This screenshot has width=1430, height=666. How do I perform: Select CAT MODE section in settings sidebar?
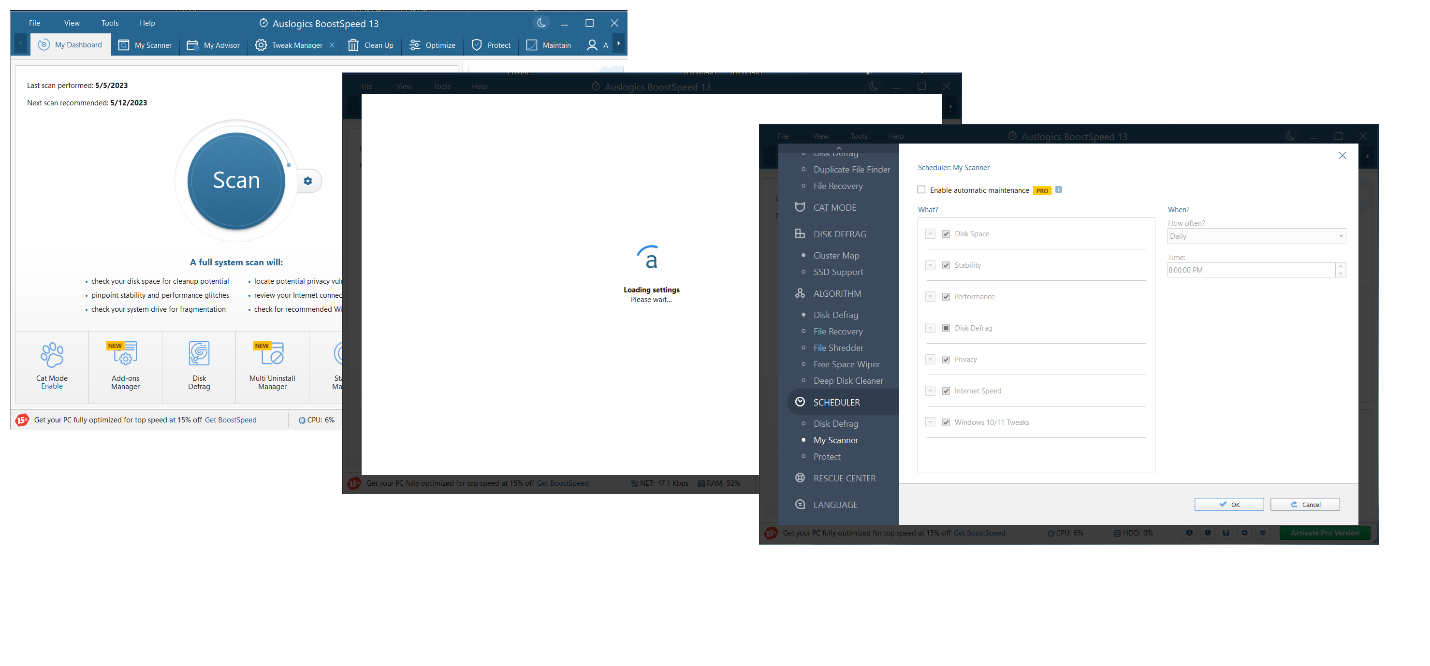point(835,207)
